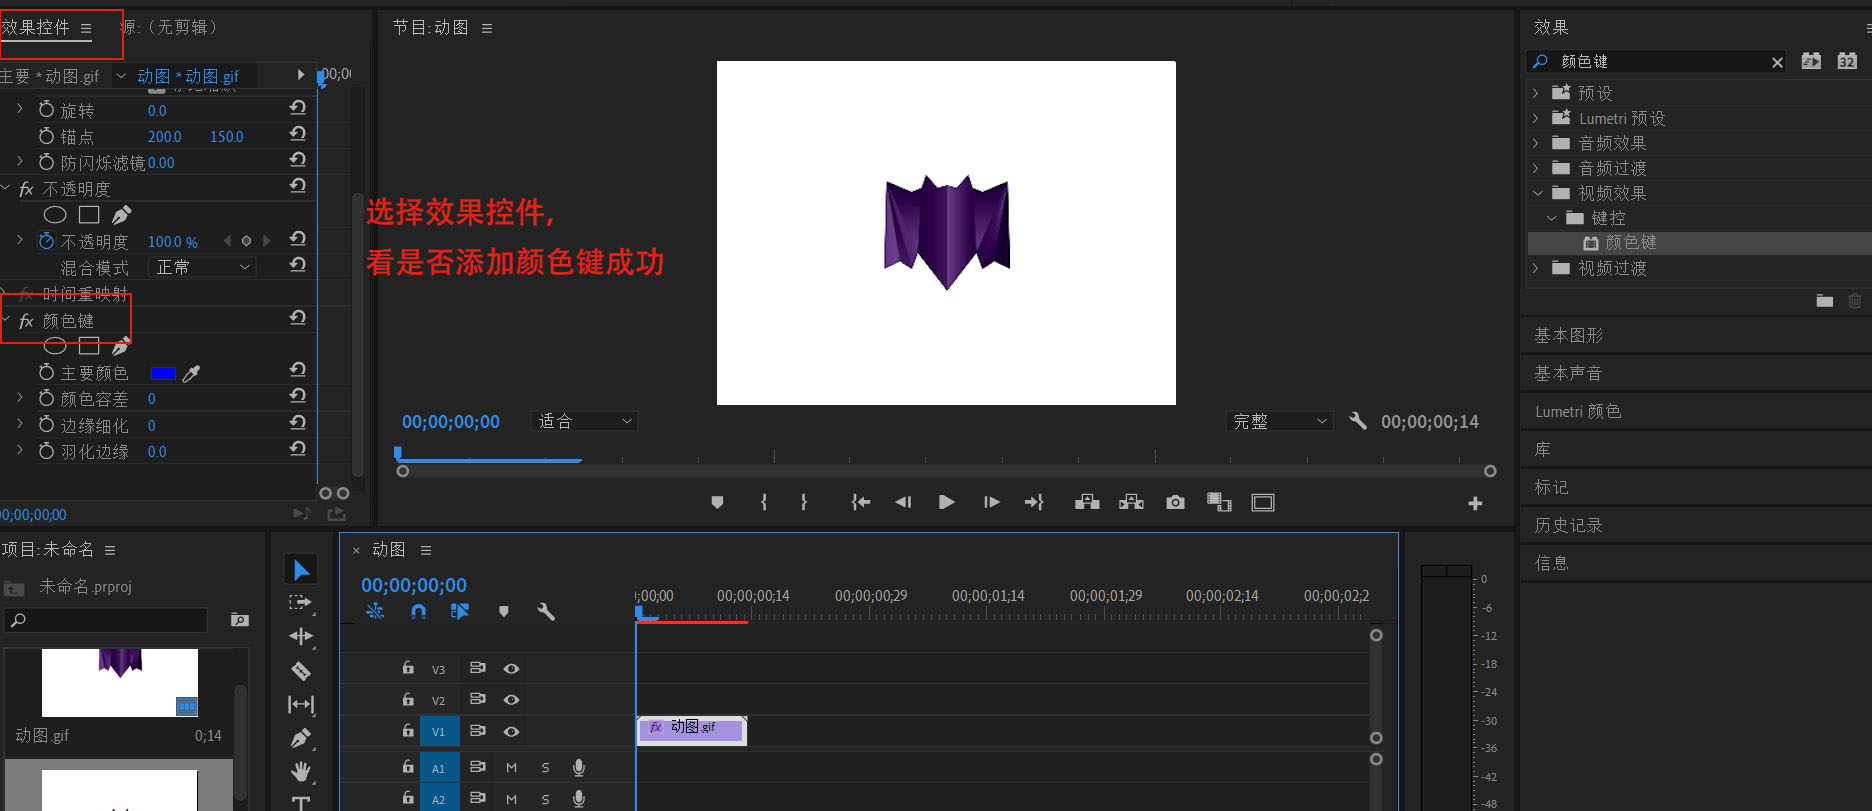Toggle V1 track output eye

pyautogui.click(x=511, y=732)
